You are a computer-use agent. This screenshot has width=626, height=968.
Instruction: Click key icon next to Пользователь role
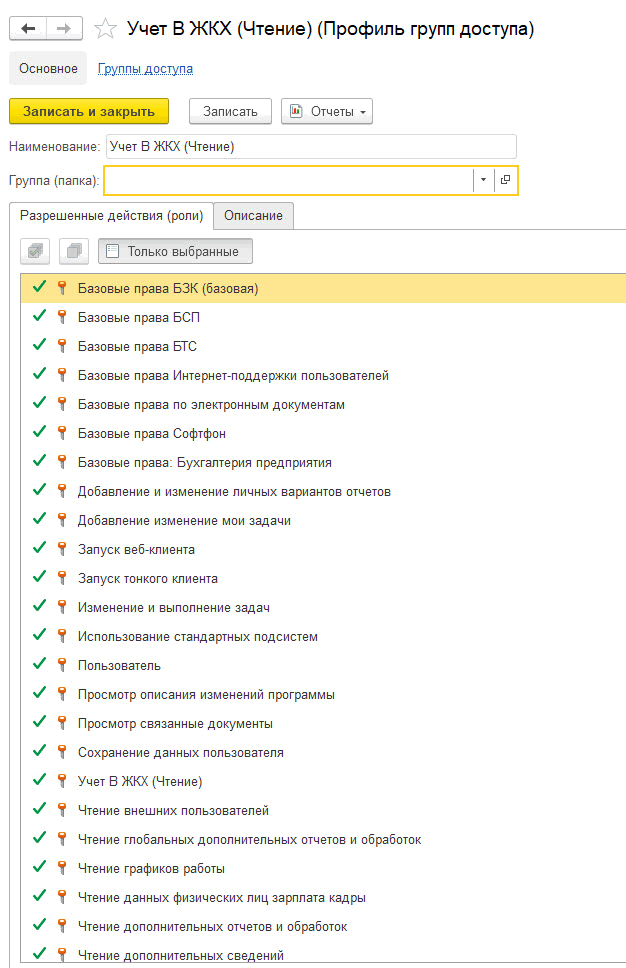(62, 665)
